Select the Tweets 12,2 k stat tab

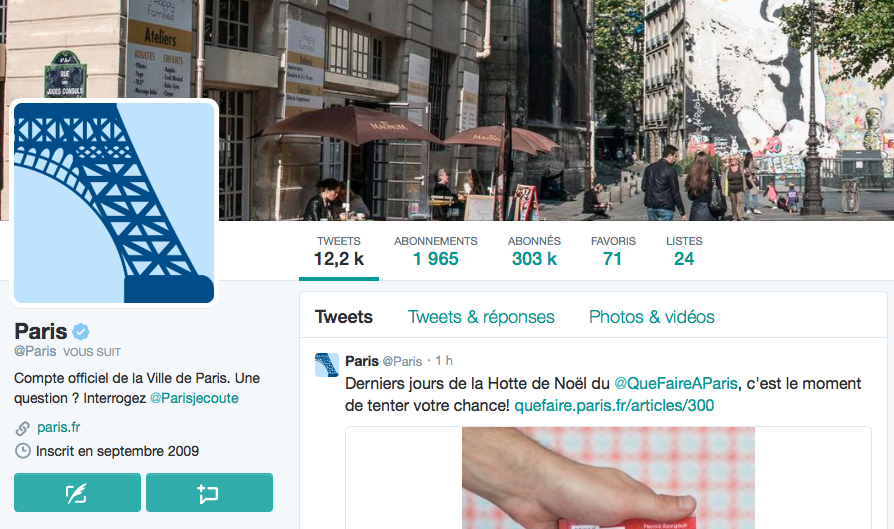[x=339, y=251]
